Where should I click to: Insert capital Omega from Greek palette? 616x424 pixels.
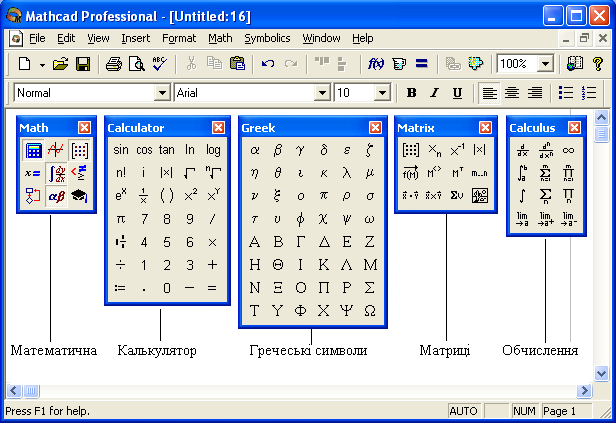[x=369, y=311]
